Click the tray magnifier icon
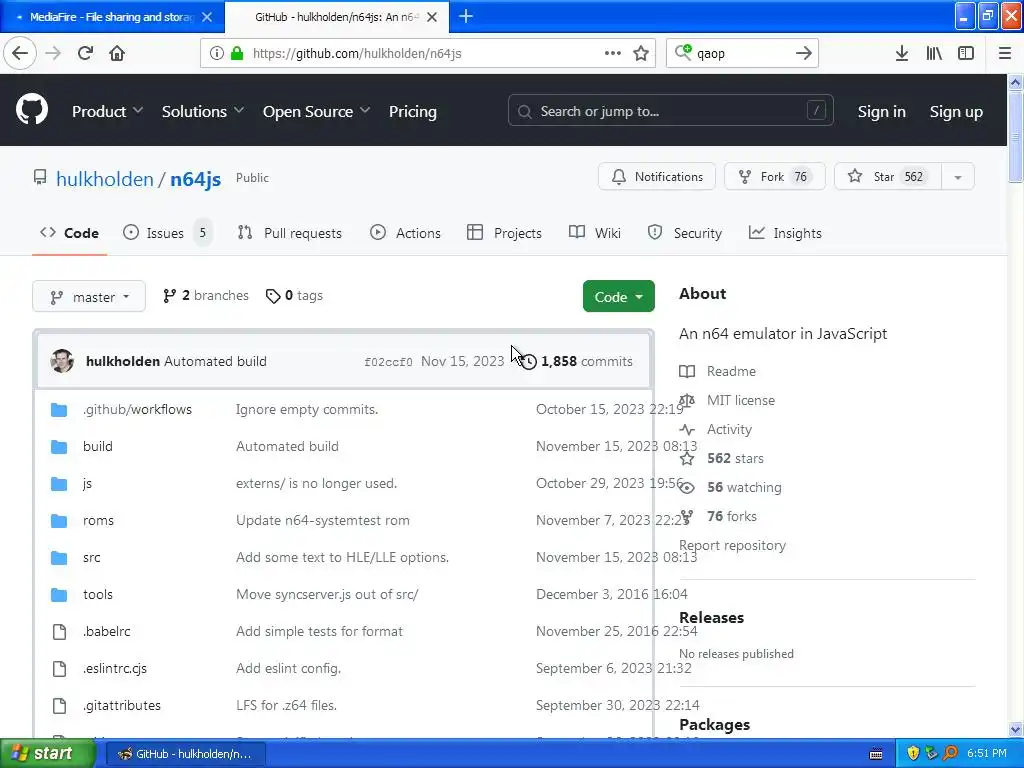 click(x=950, y=754)
